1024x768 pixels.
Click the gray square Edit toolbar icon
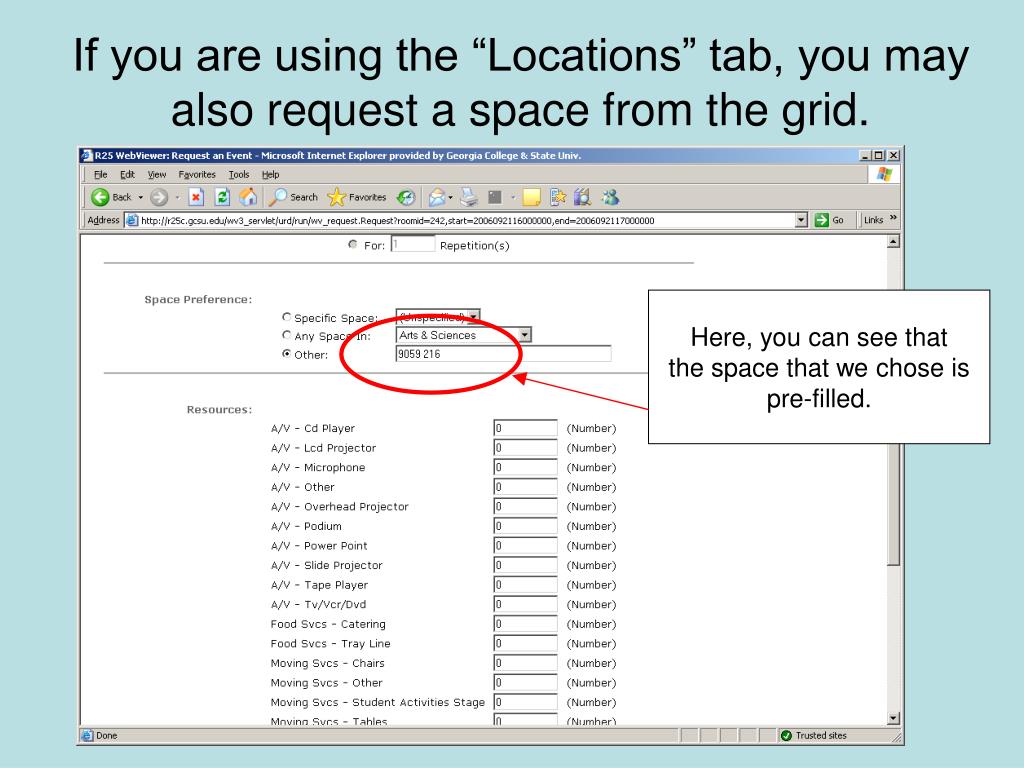495,197
